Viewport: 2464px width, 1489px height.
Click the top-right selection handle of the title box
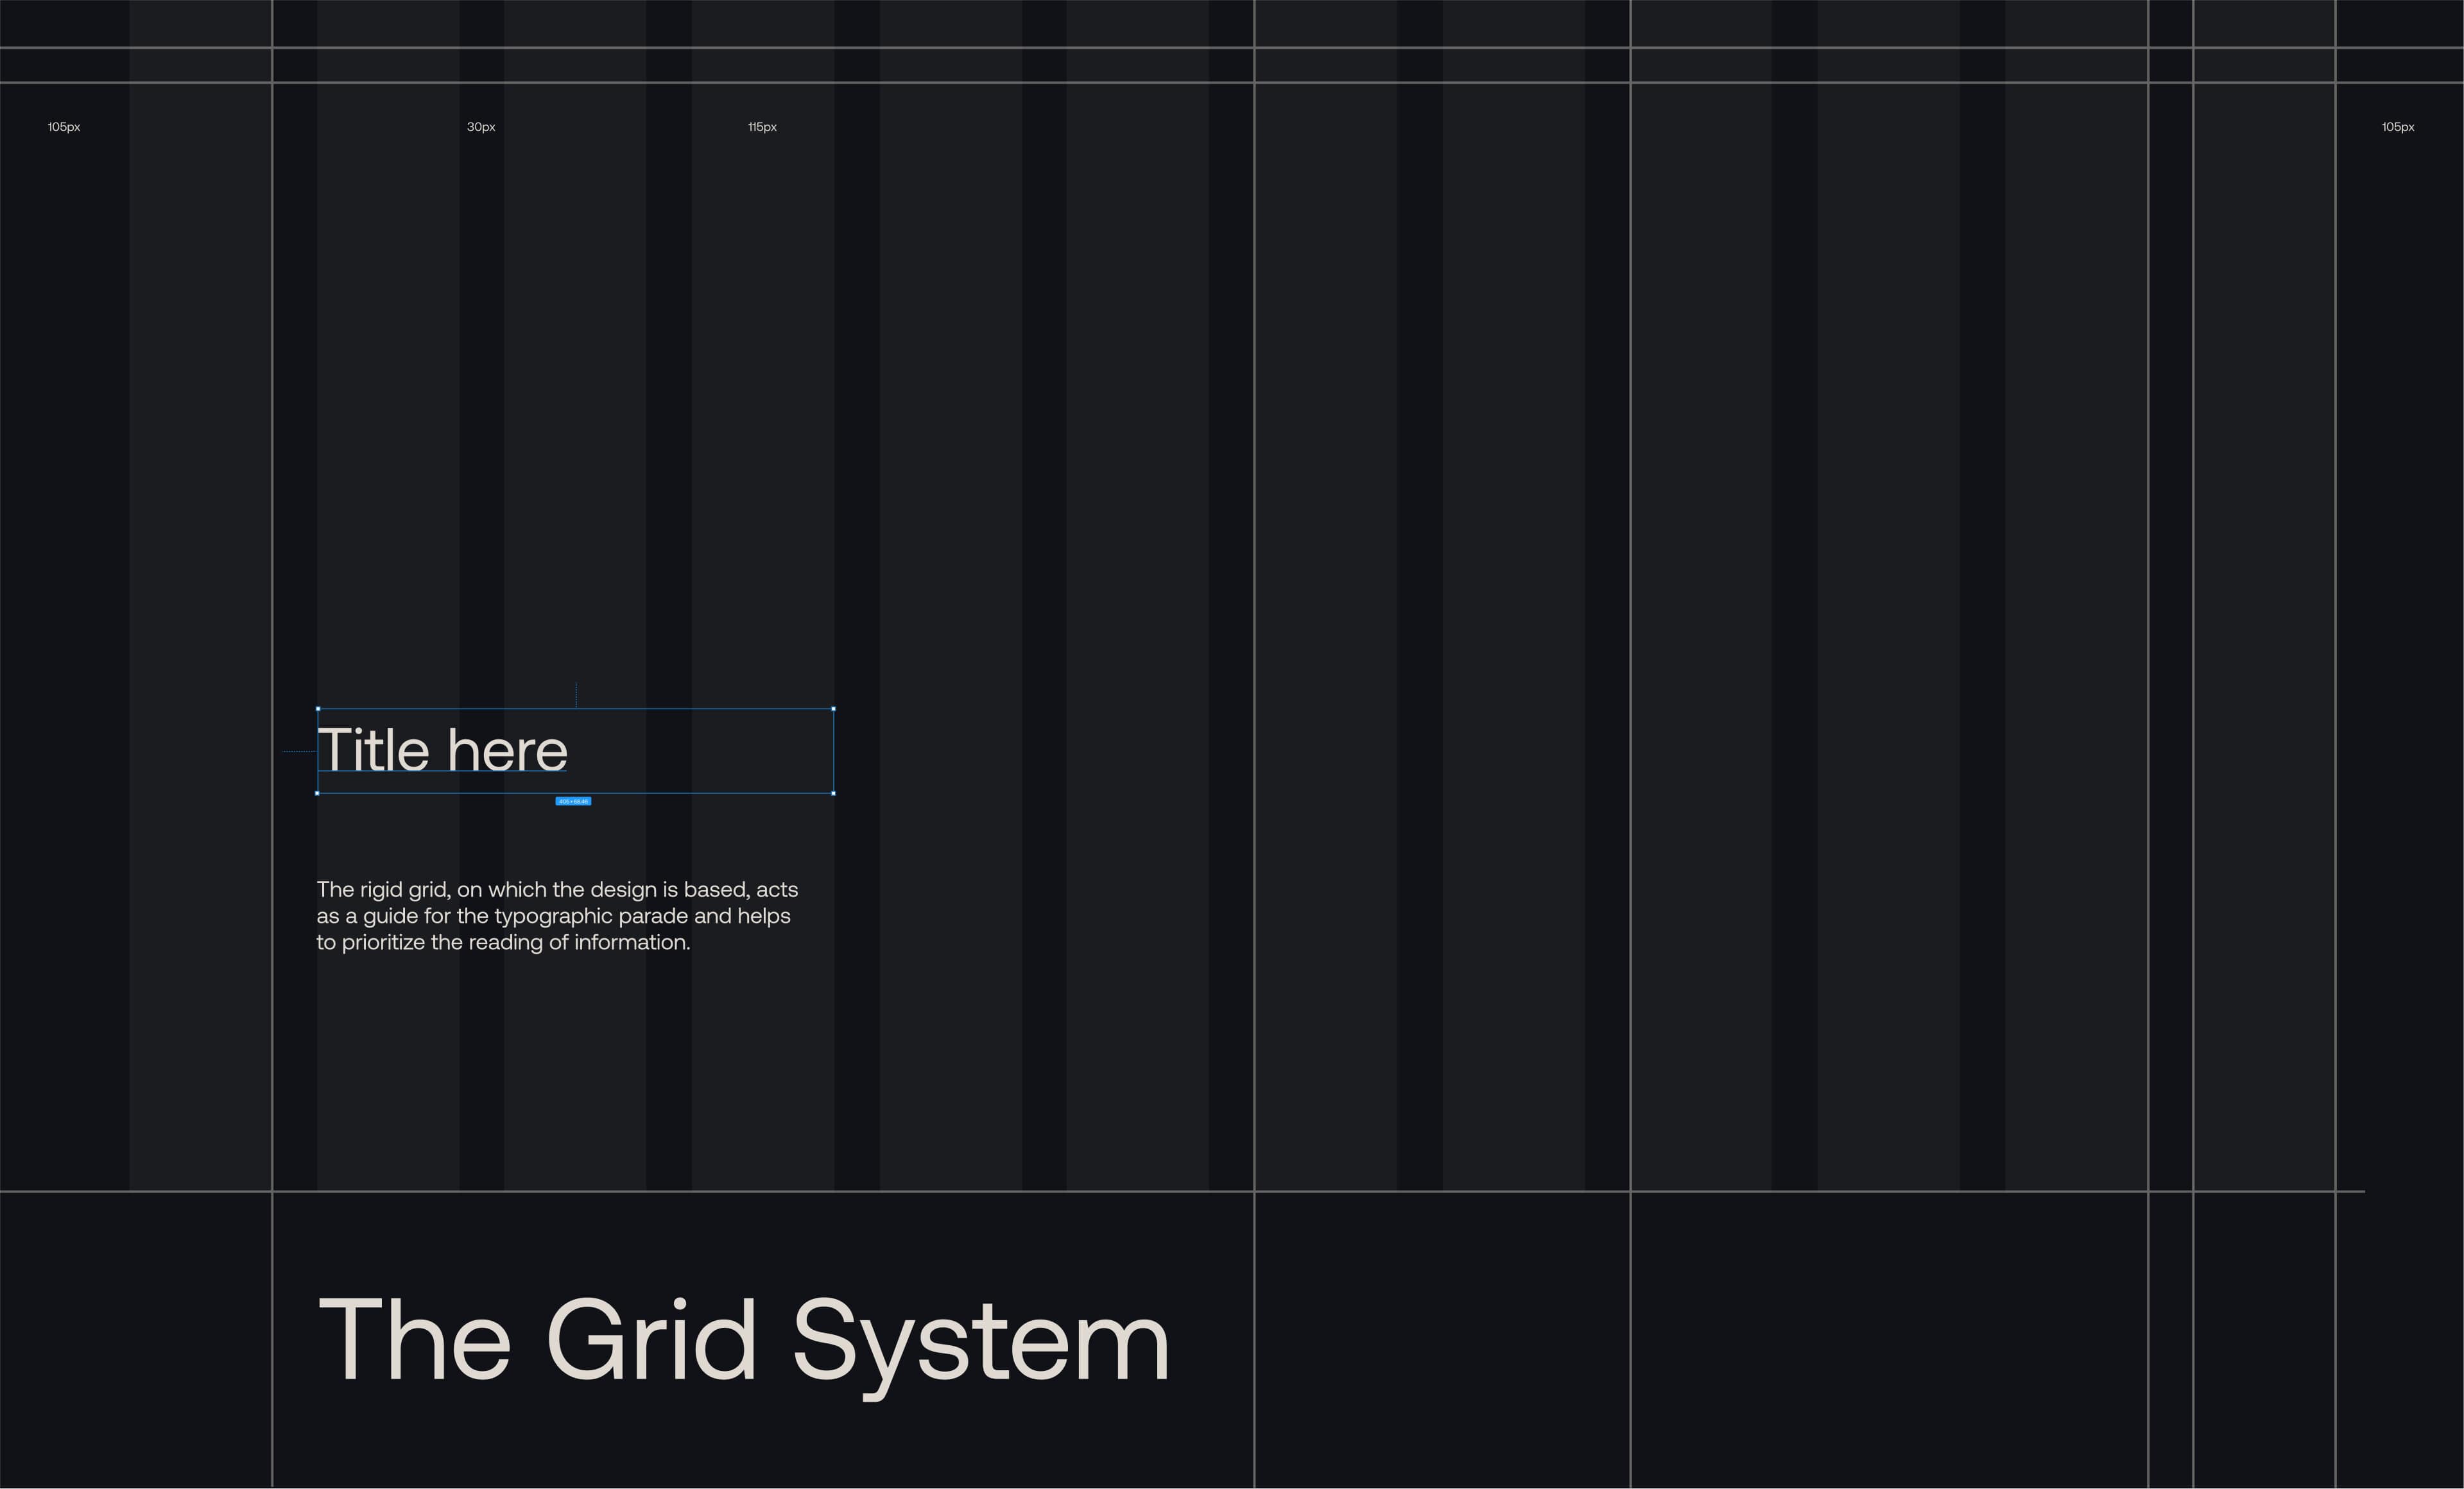point(833,709)
